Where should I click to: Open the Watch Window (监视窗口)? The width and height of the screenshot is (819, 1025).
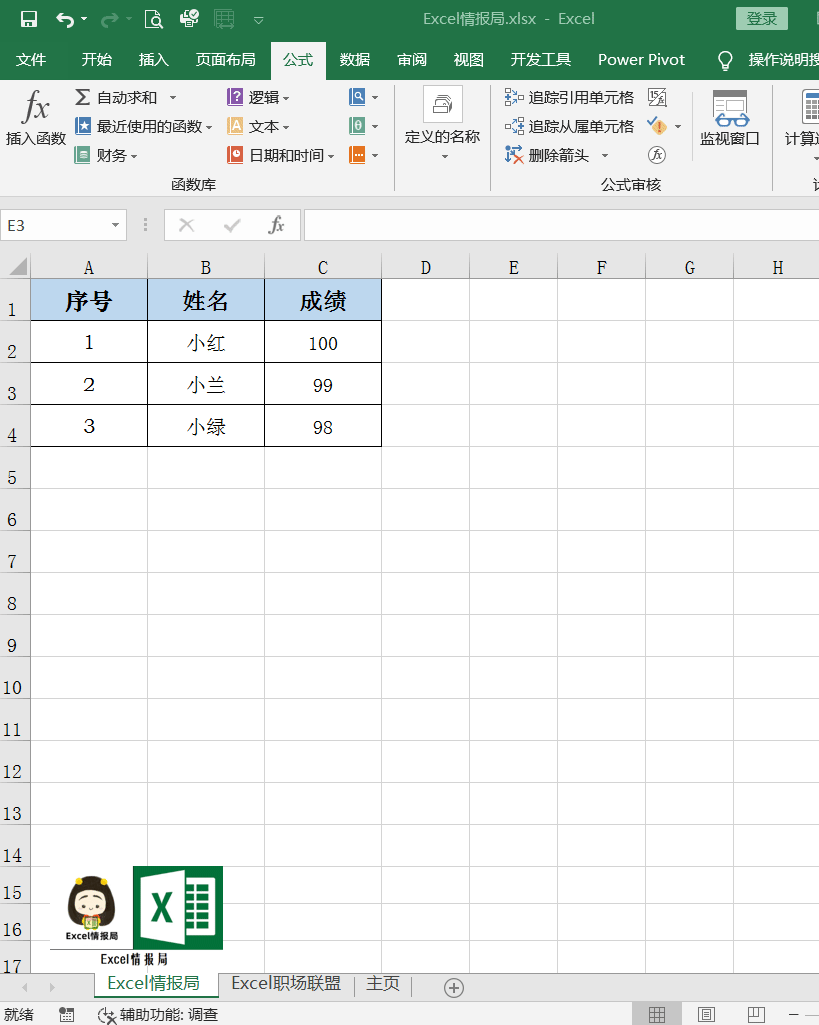(729, 119)
